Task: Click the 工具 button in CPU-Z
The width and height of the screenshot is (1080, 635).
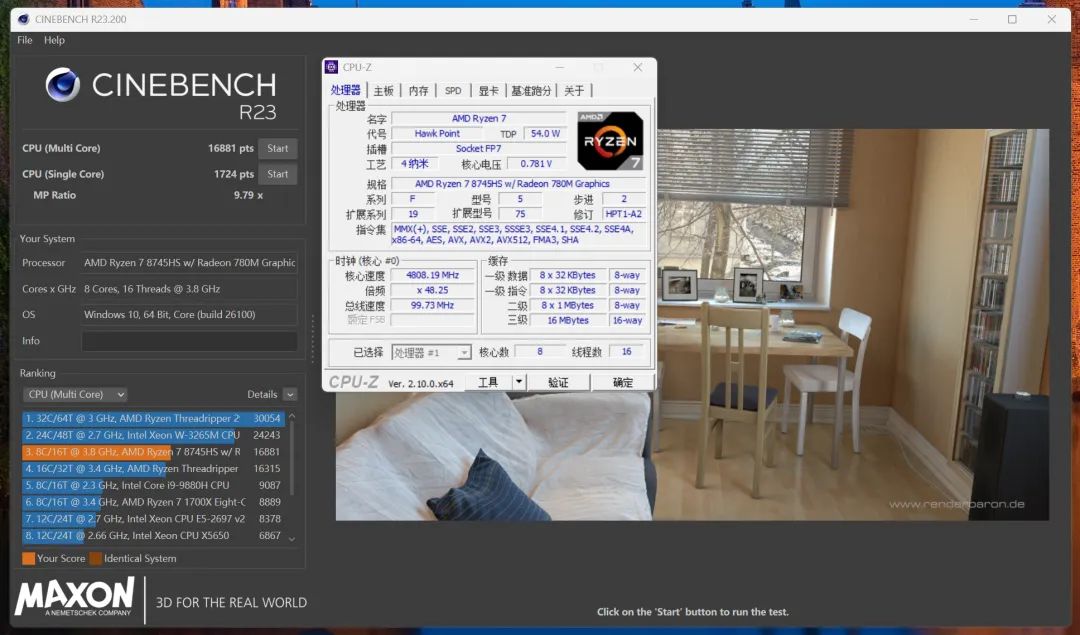Action: tap(488, 382)
